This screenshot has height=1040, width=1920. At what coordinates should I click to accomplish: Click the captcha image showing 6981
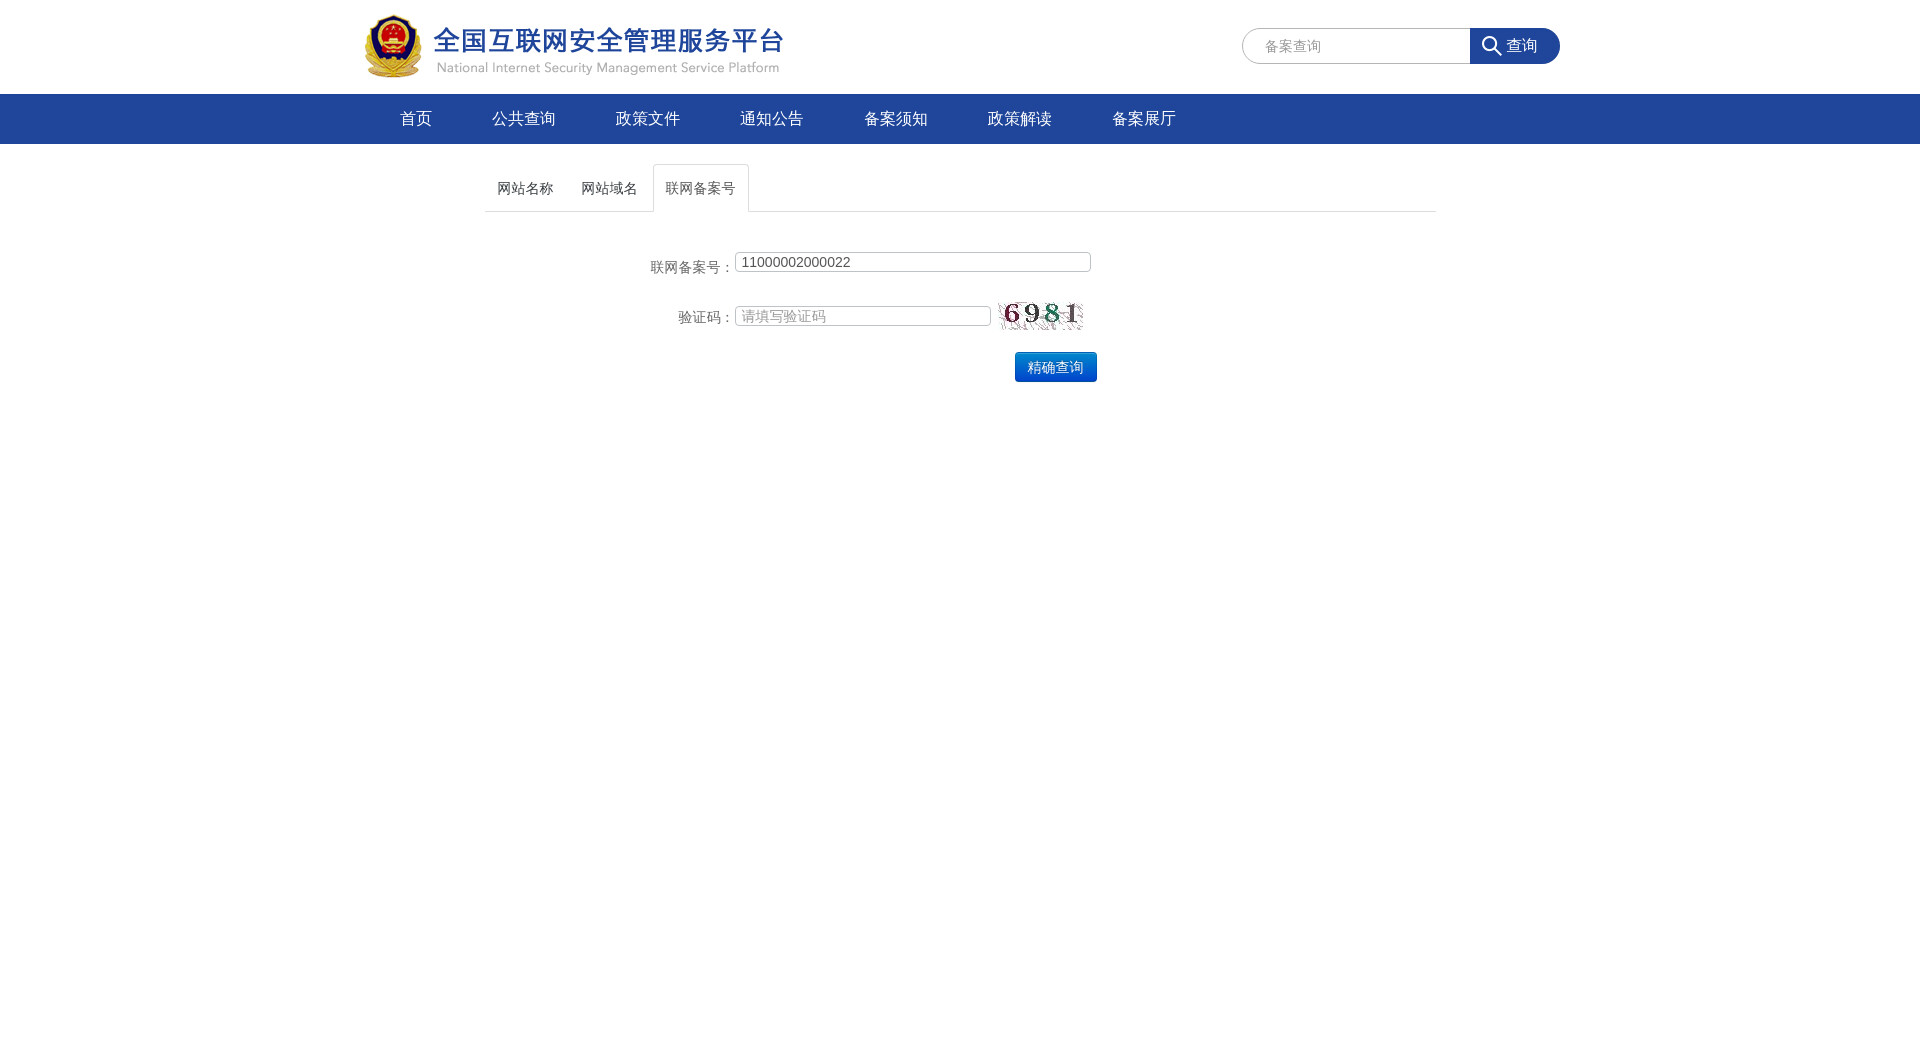pyautogui.click(x=1040, y=316)
